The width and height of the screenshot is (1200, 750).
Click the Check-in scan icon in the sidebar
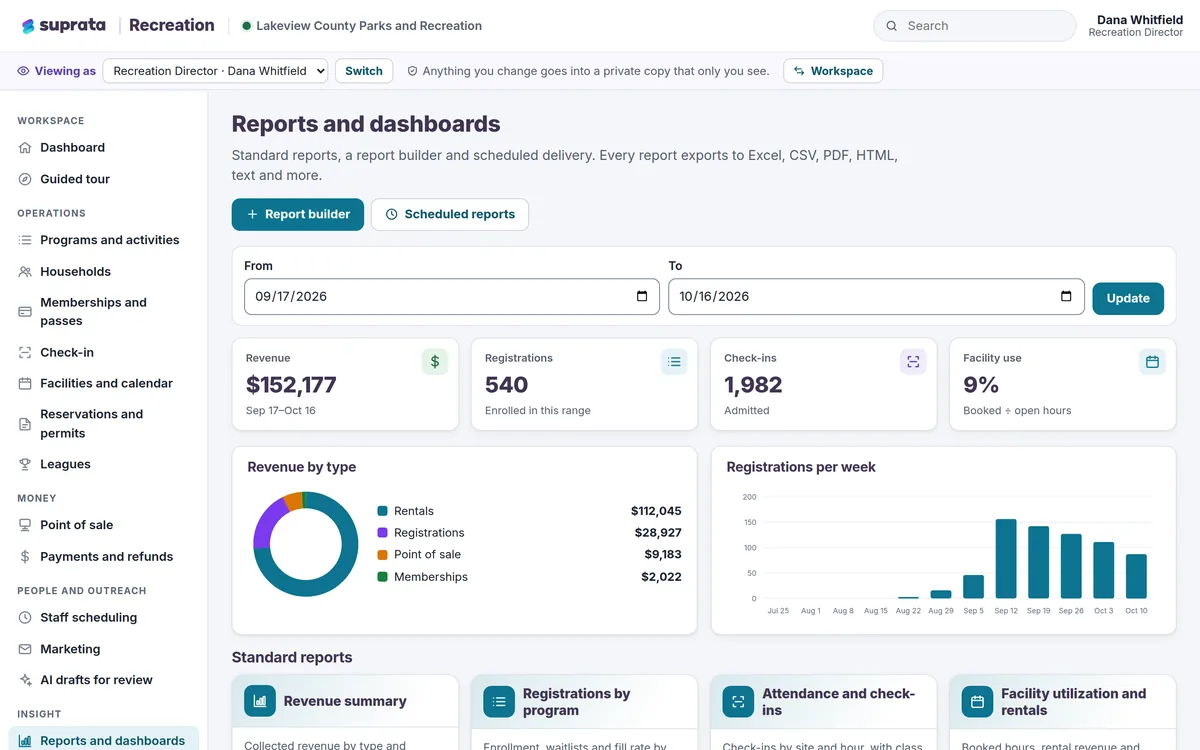click(25, 353)
